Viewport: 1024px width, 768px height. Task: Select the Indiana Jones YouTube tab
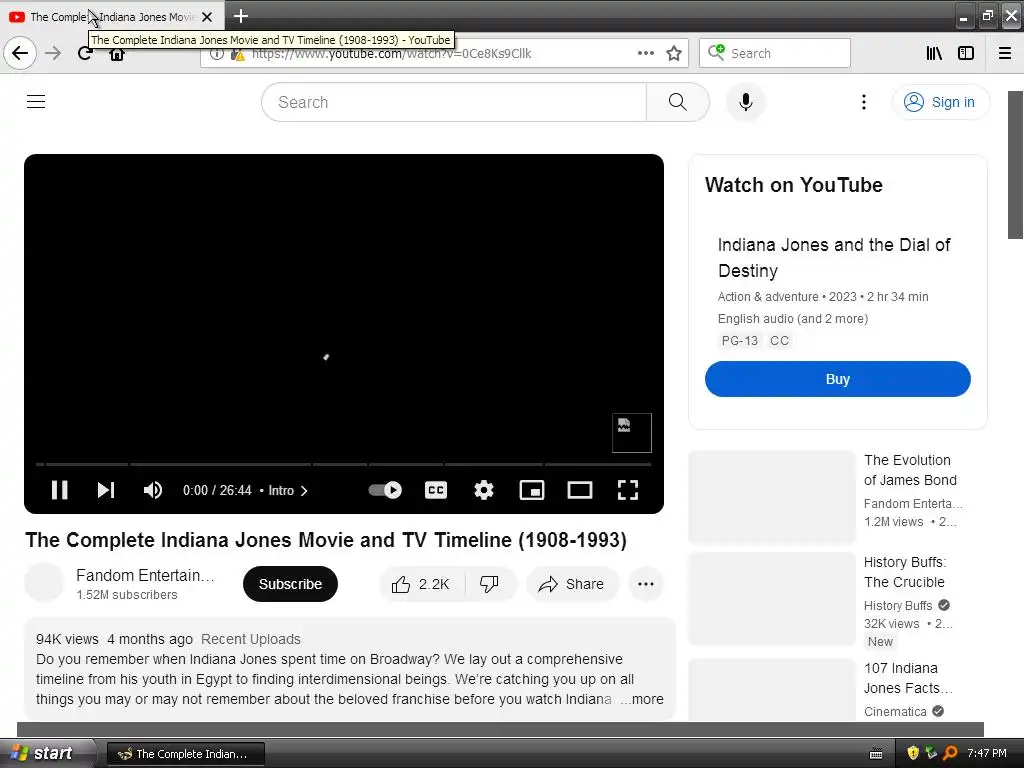click(x=112, y=17)
